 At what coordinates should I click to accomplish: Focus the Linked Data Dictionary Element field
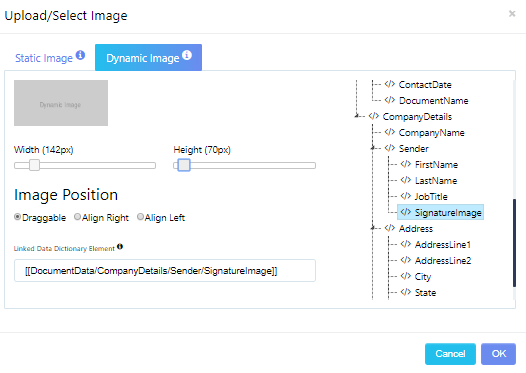pyautogui.click(x=165, y=271)
